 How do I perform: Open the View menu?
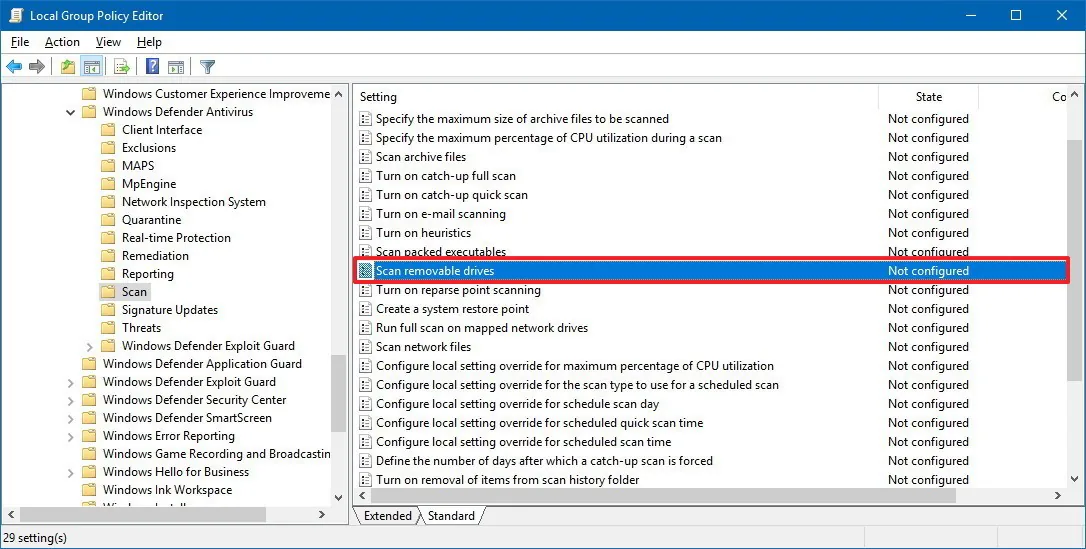click(108, 42)
